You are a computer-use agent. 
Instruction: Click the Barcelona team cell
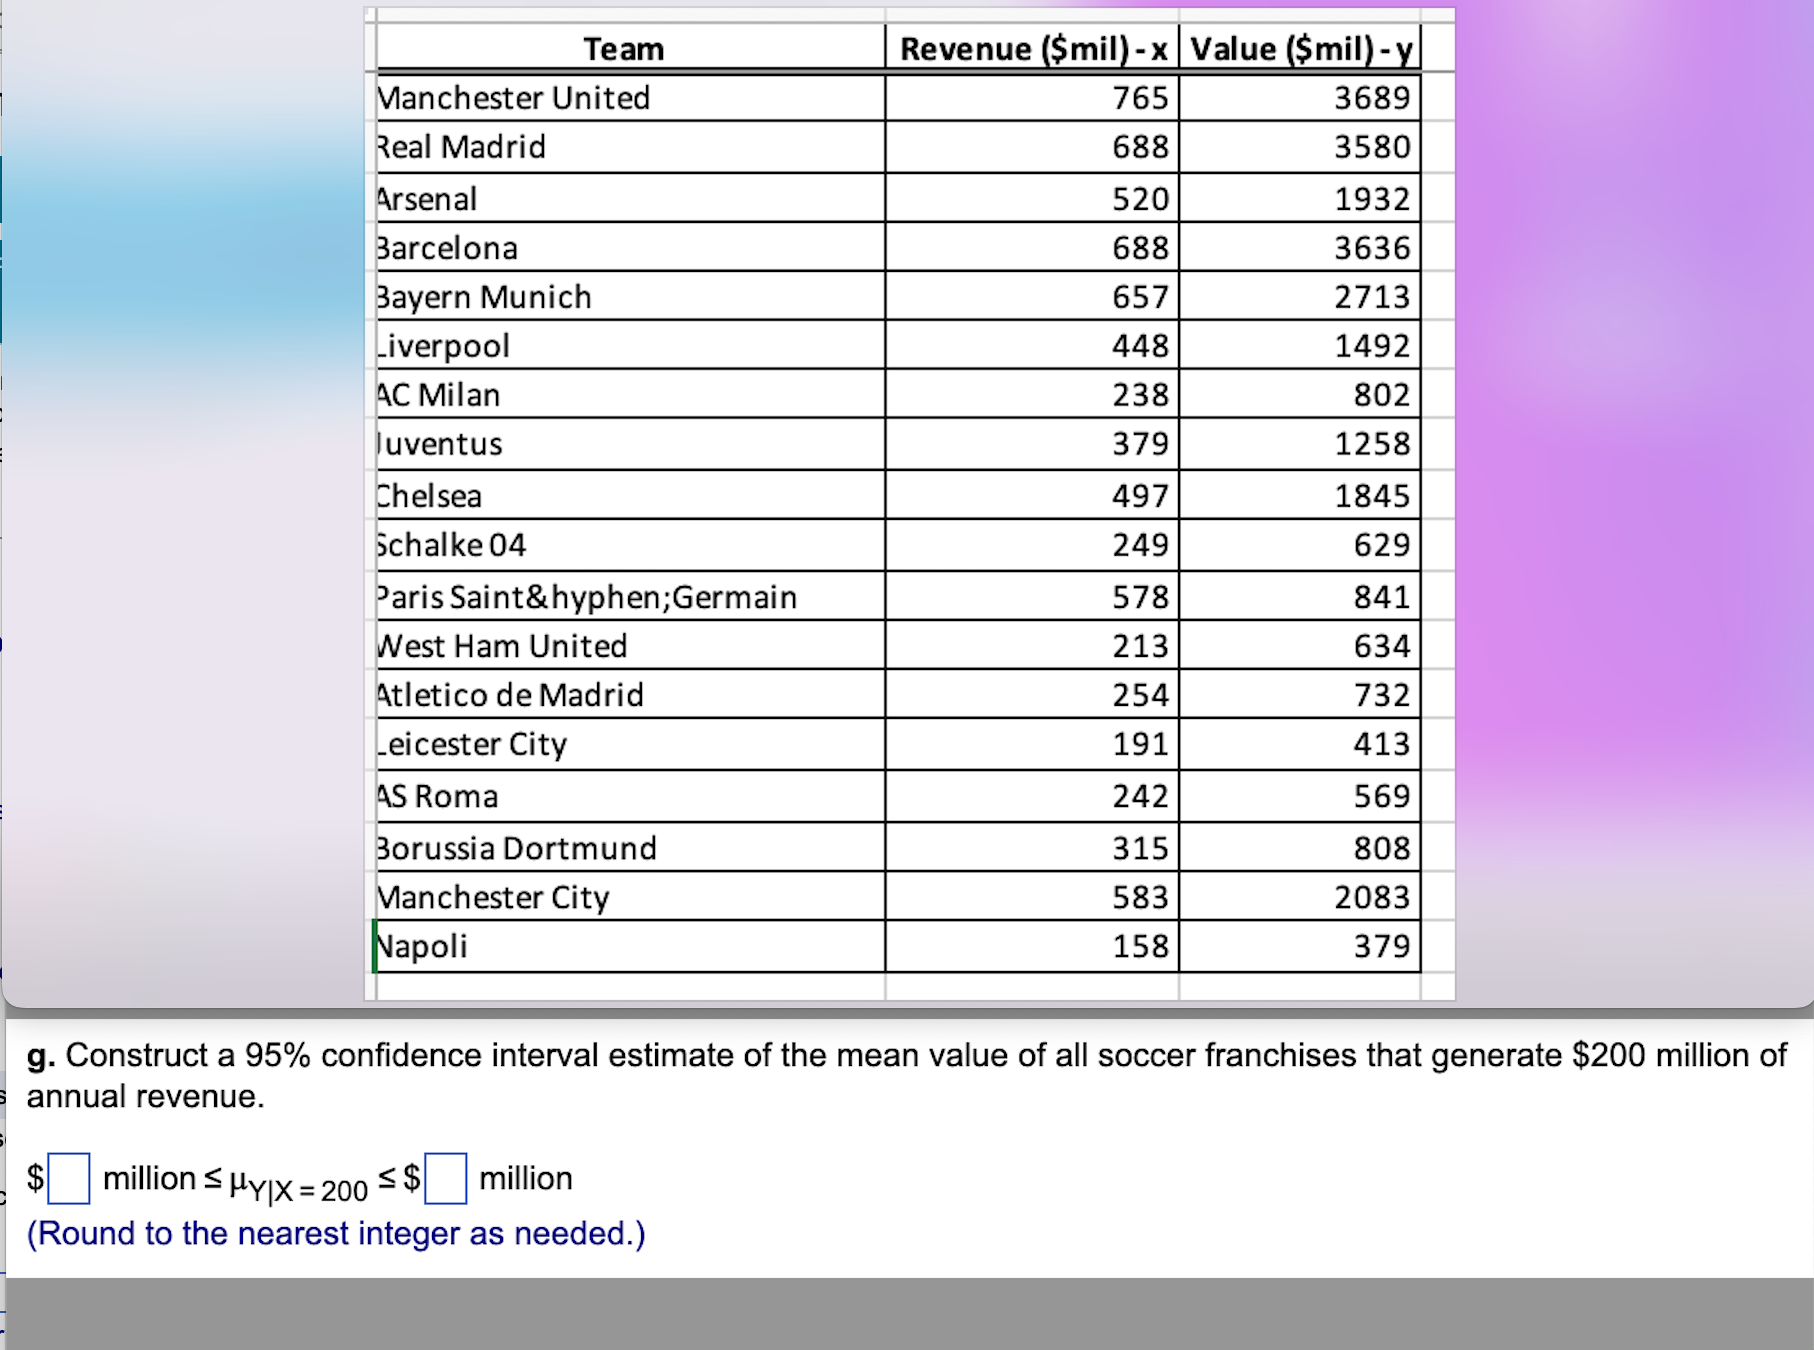tap(630, 247)
